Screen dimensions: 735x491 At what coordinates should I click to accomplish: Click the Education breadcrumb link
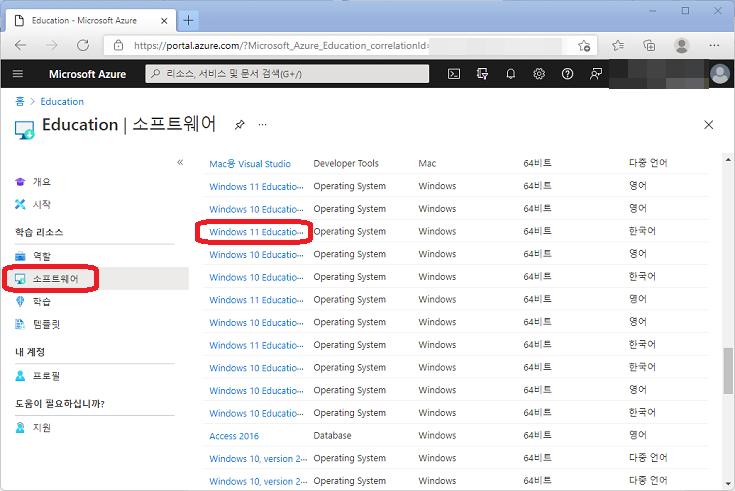[62, 101]
